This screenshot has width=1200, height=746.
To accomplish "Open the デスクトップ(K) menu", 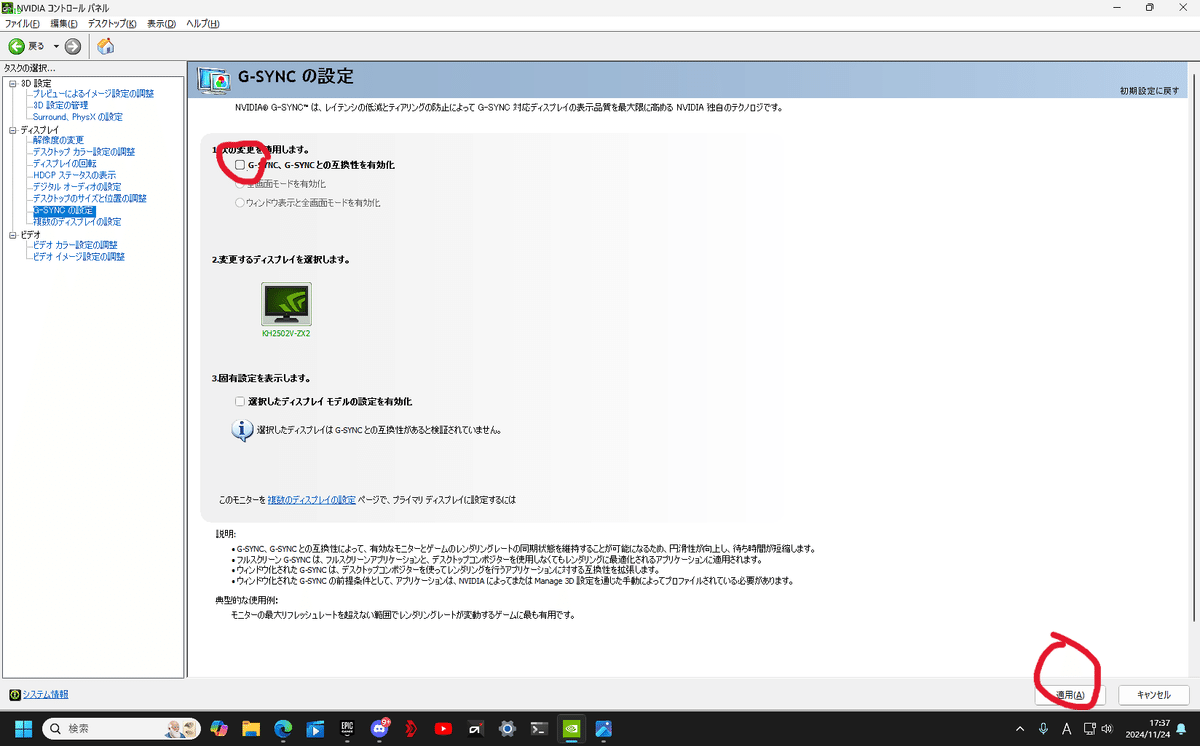I will click(x=111, y=23).
